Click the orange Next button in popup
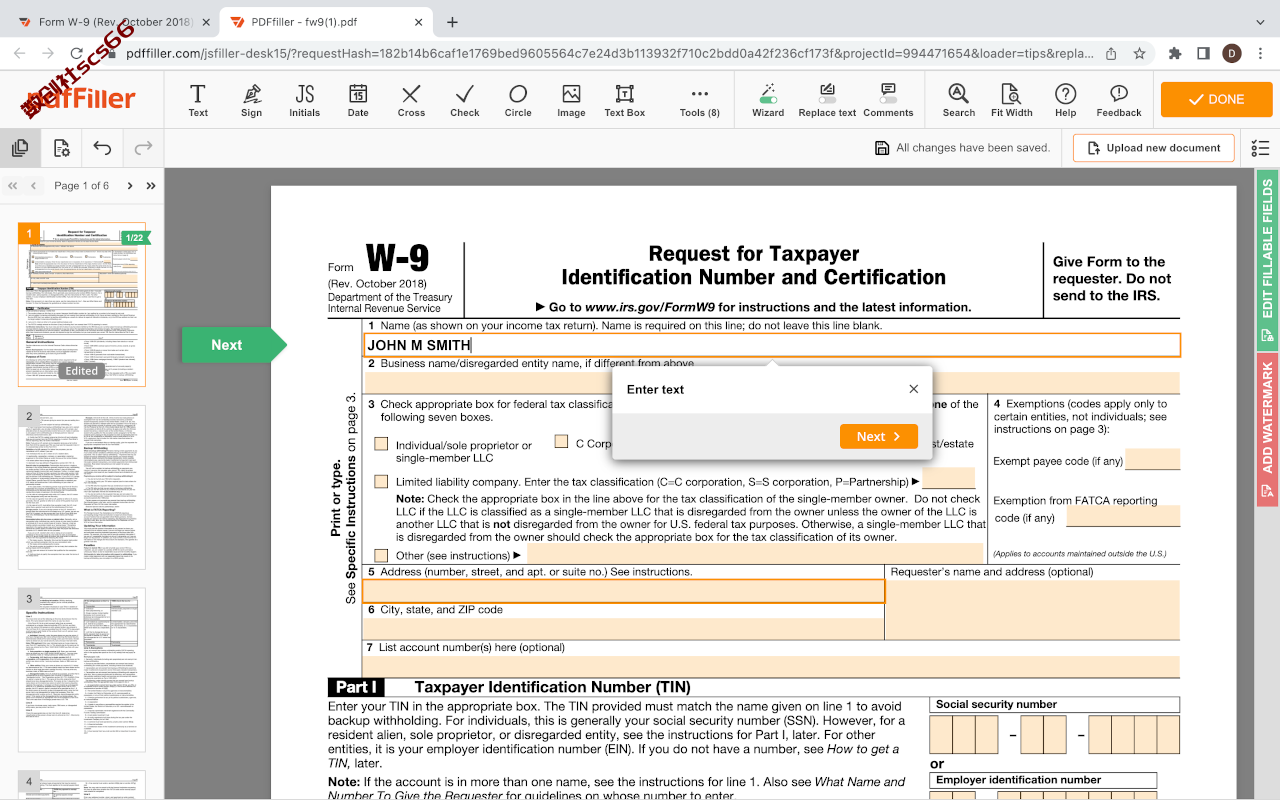The width and height of the screenshot is (1280, 800). (x=879, y=436)
